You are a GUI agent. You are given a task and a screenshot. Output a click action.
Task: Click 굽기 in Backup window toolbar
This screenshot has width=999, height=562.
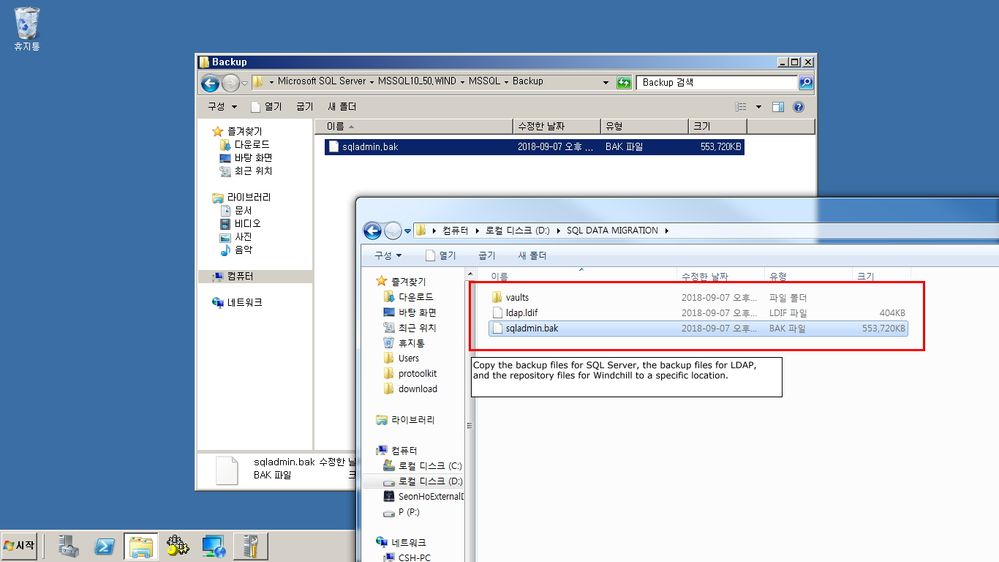(305, 106)
